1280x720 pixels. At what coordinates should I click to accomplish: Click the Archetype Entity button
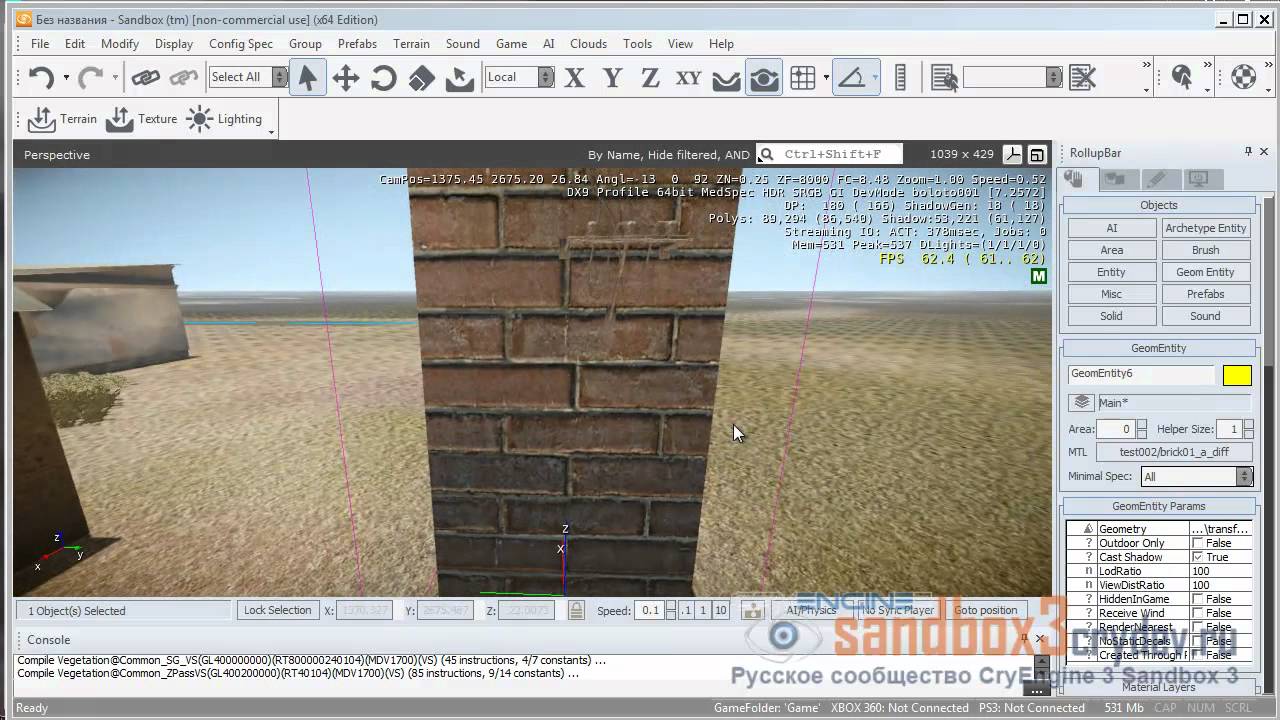point(1205,228)
